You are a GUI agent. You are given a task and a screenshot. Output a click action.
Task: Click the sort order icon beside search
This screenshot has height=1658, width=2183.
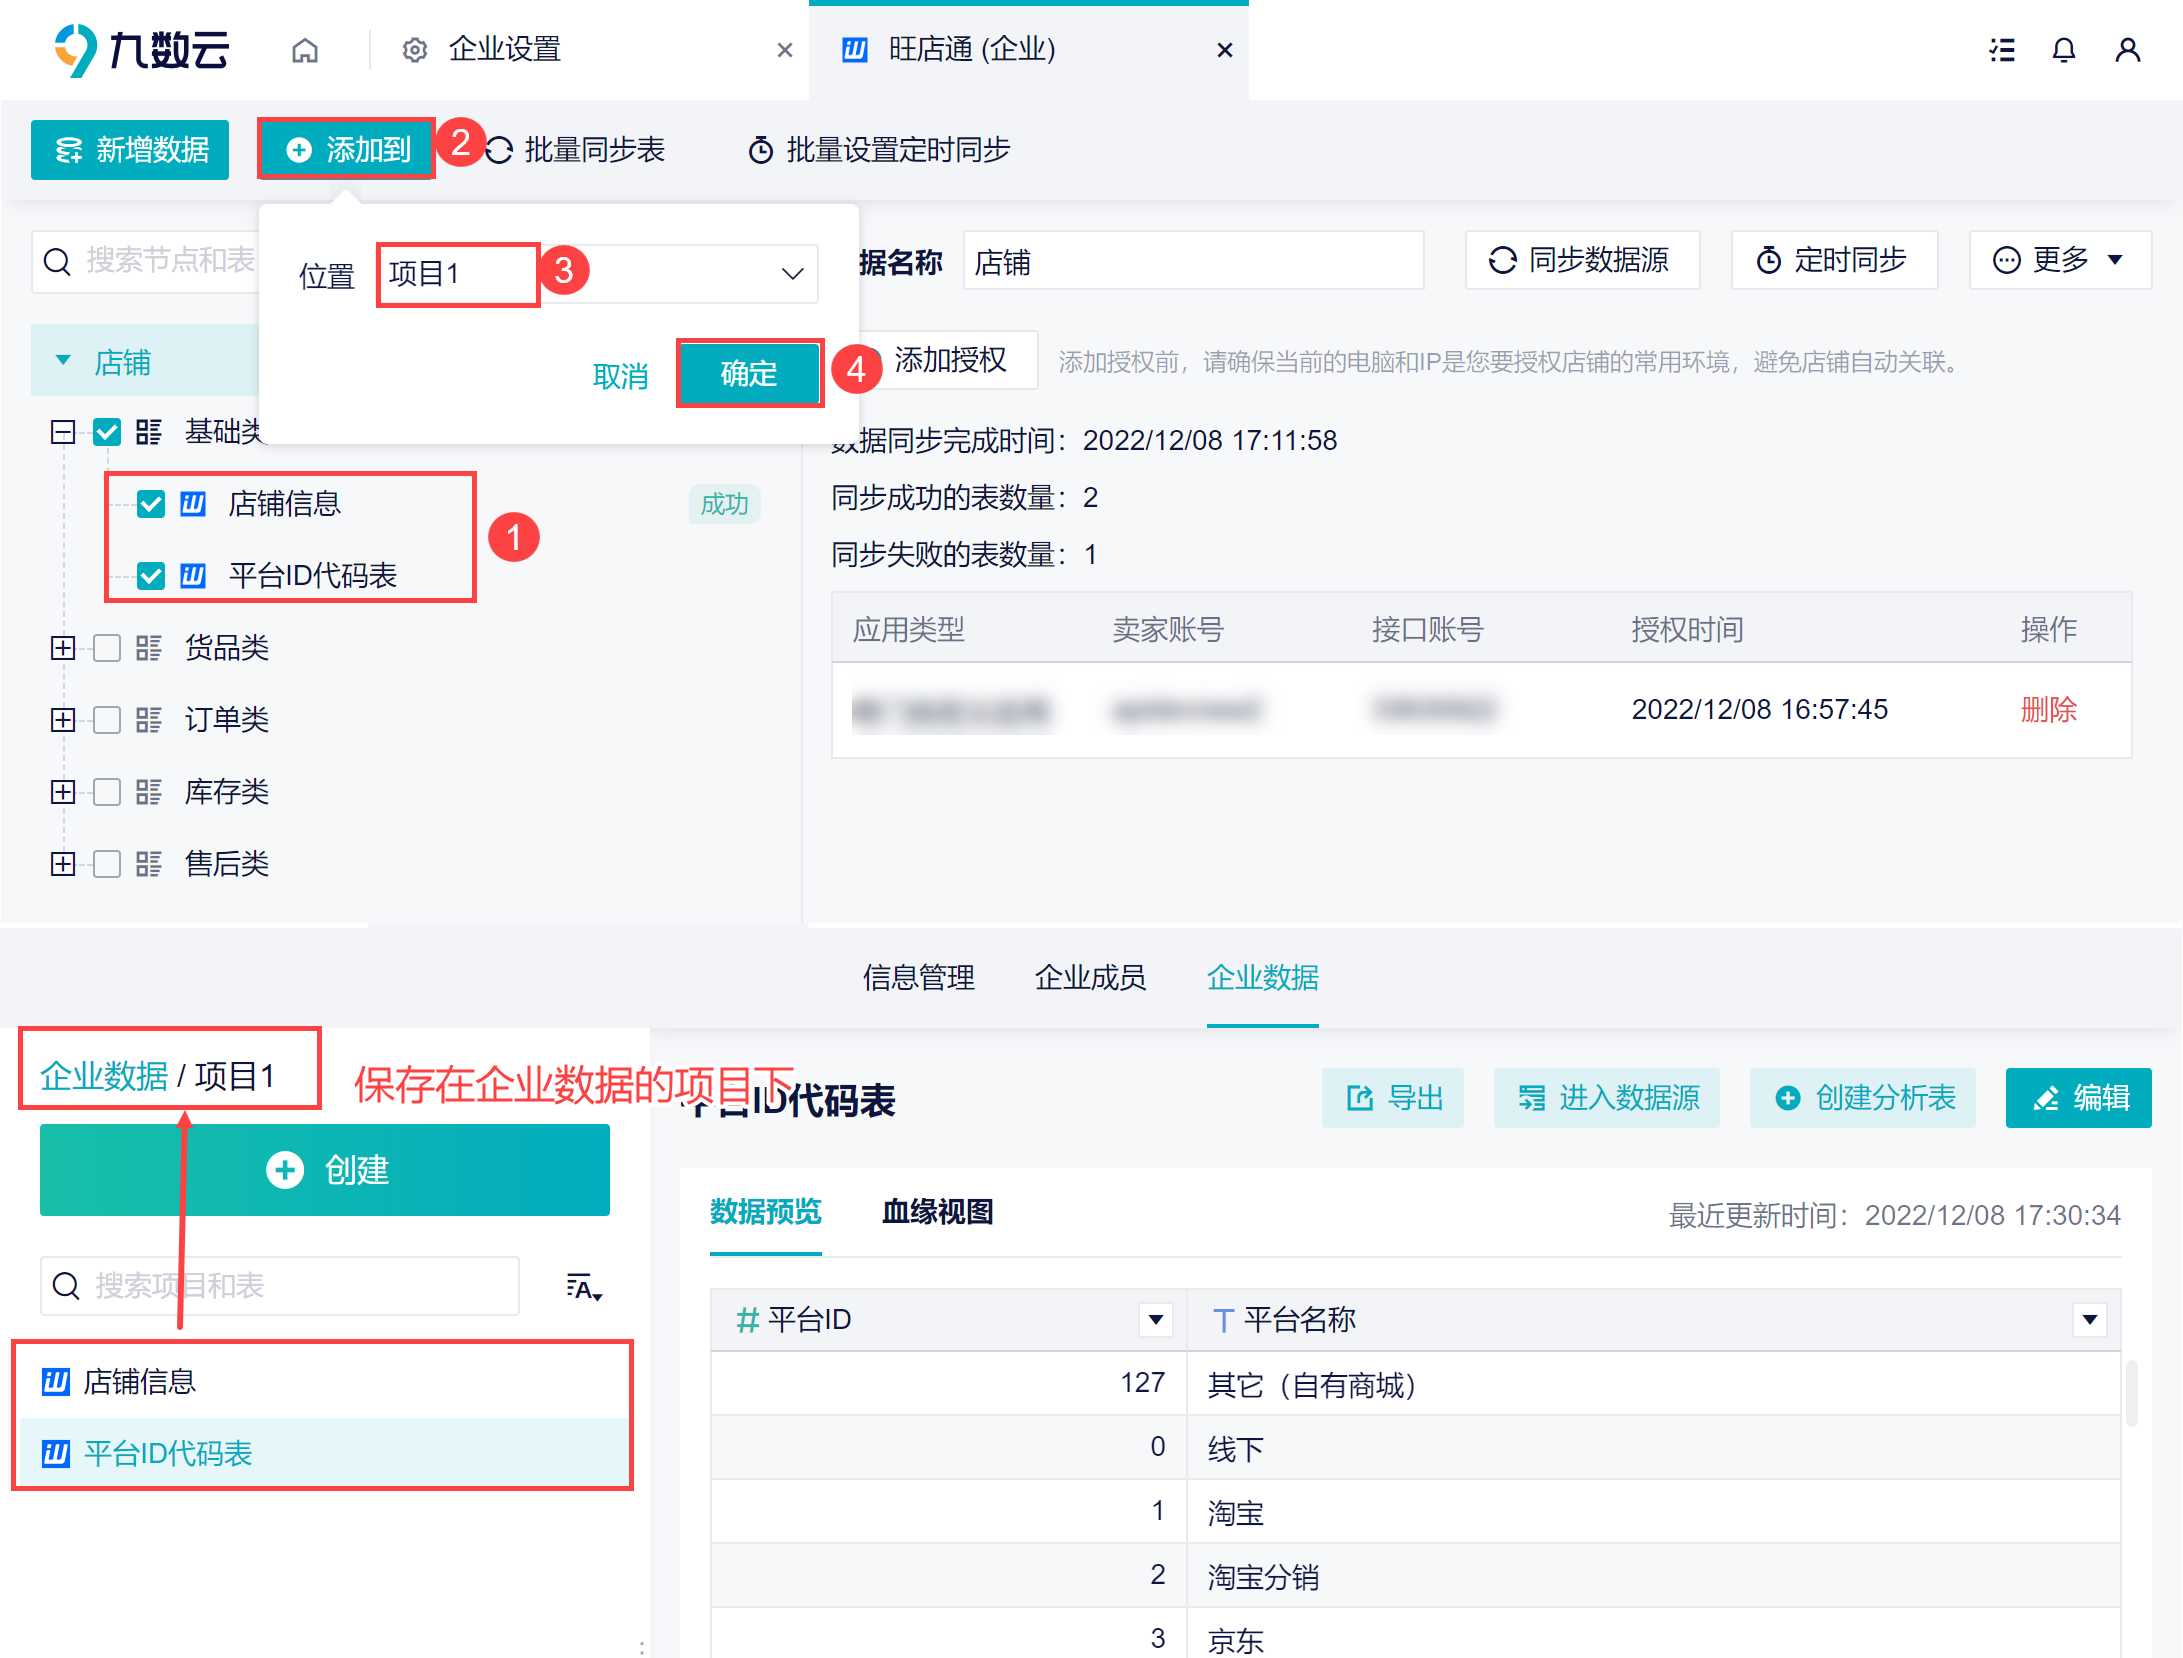coord(584,1287)
